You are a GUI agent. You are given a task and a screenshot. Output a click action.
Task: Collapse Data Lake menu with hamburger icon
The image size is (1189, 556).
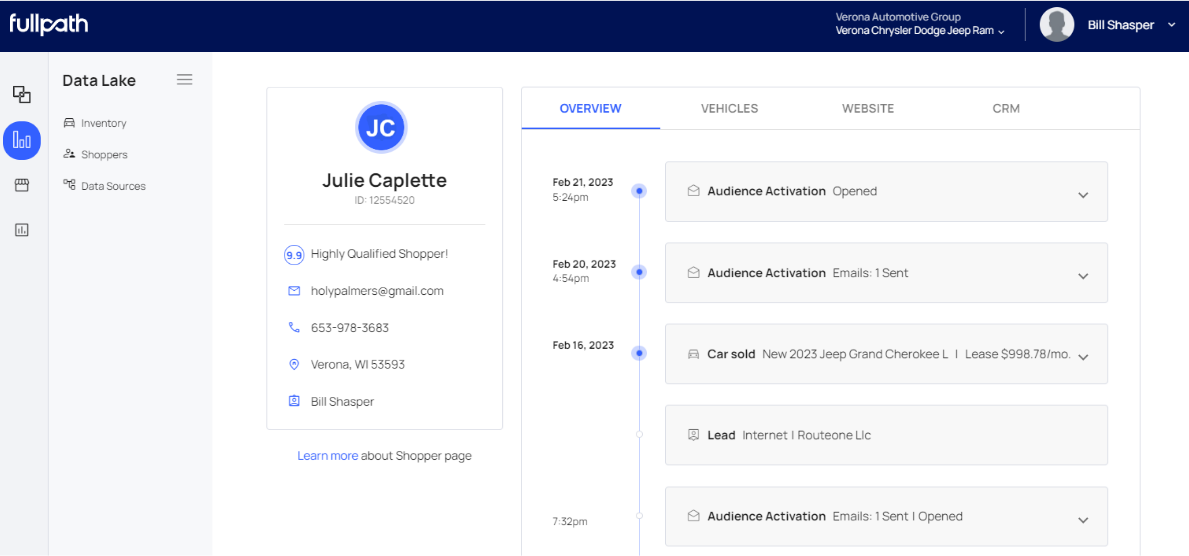point(184,80)
